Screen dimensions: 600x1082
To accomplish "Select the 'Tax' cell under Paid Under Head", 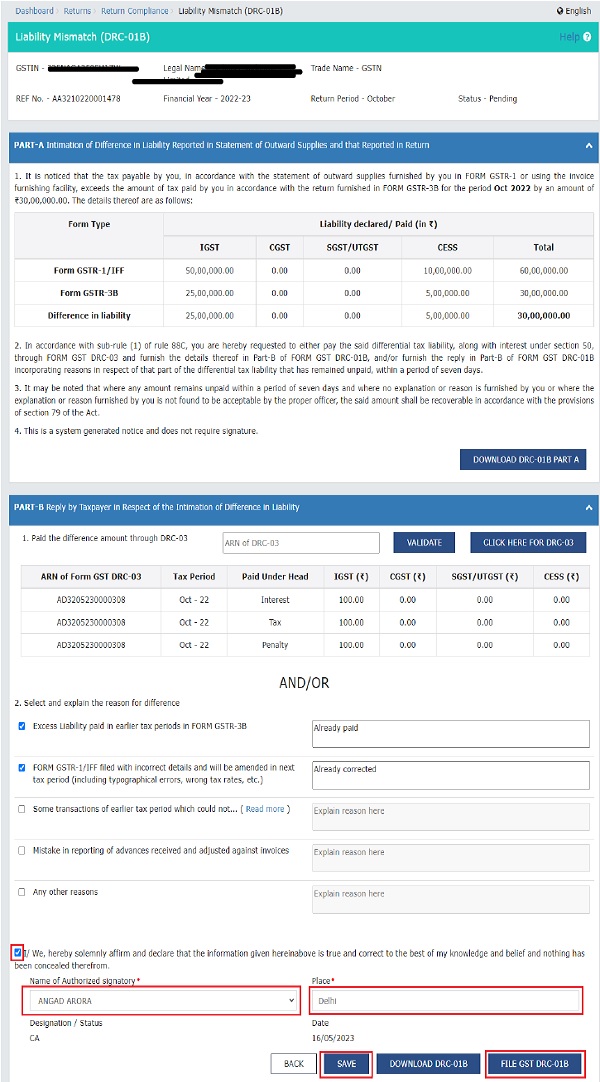I will coord(276,622).
